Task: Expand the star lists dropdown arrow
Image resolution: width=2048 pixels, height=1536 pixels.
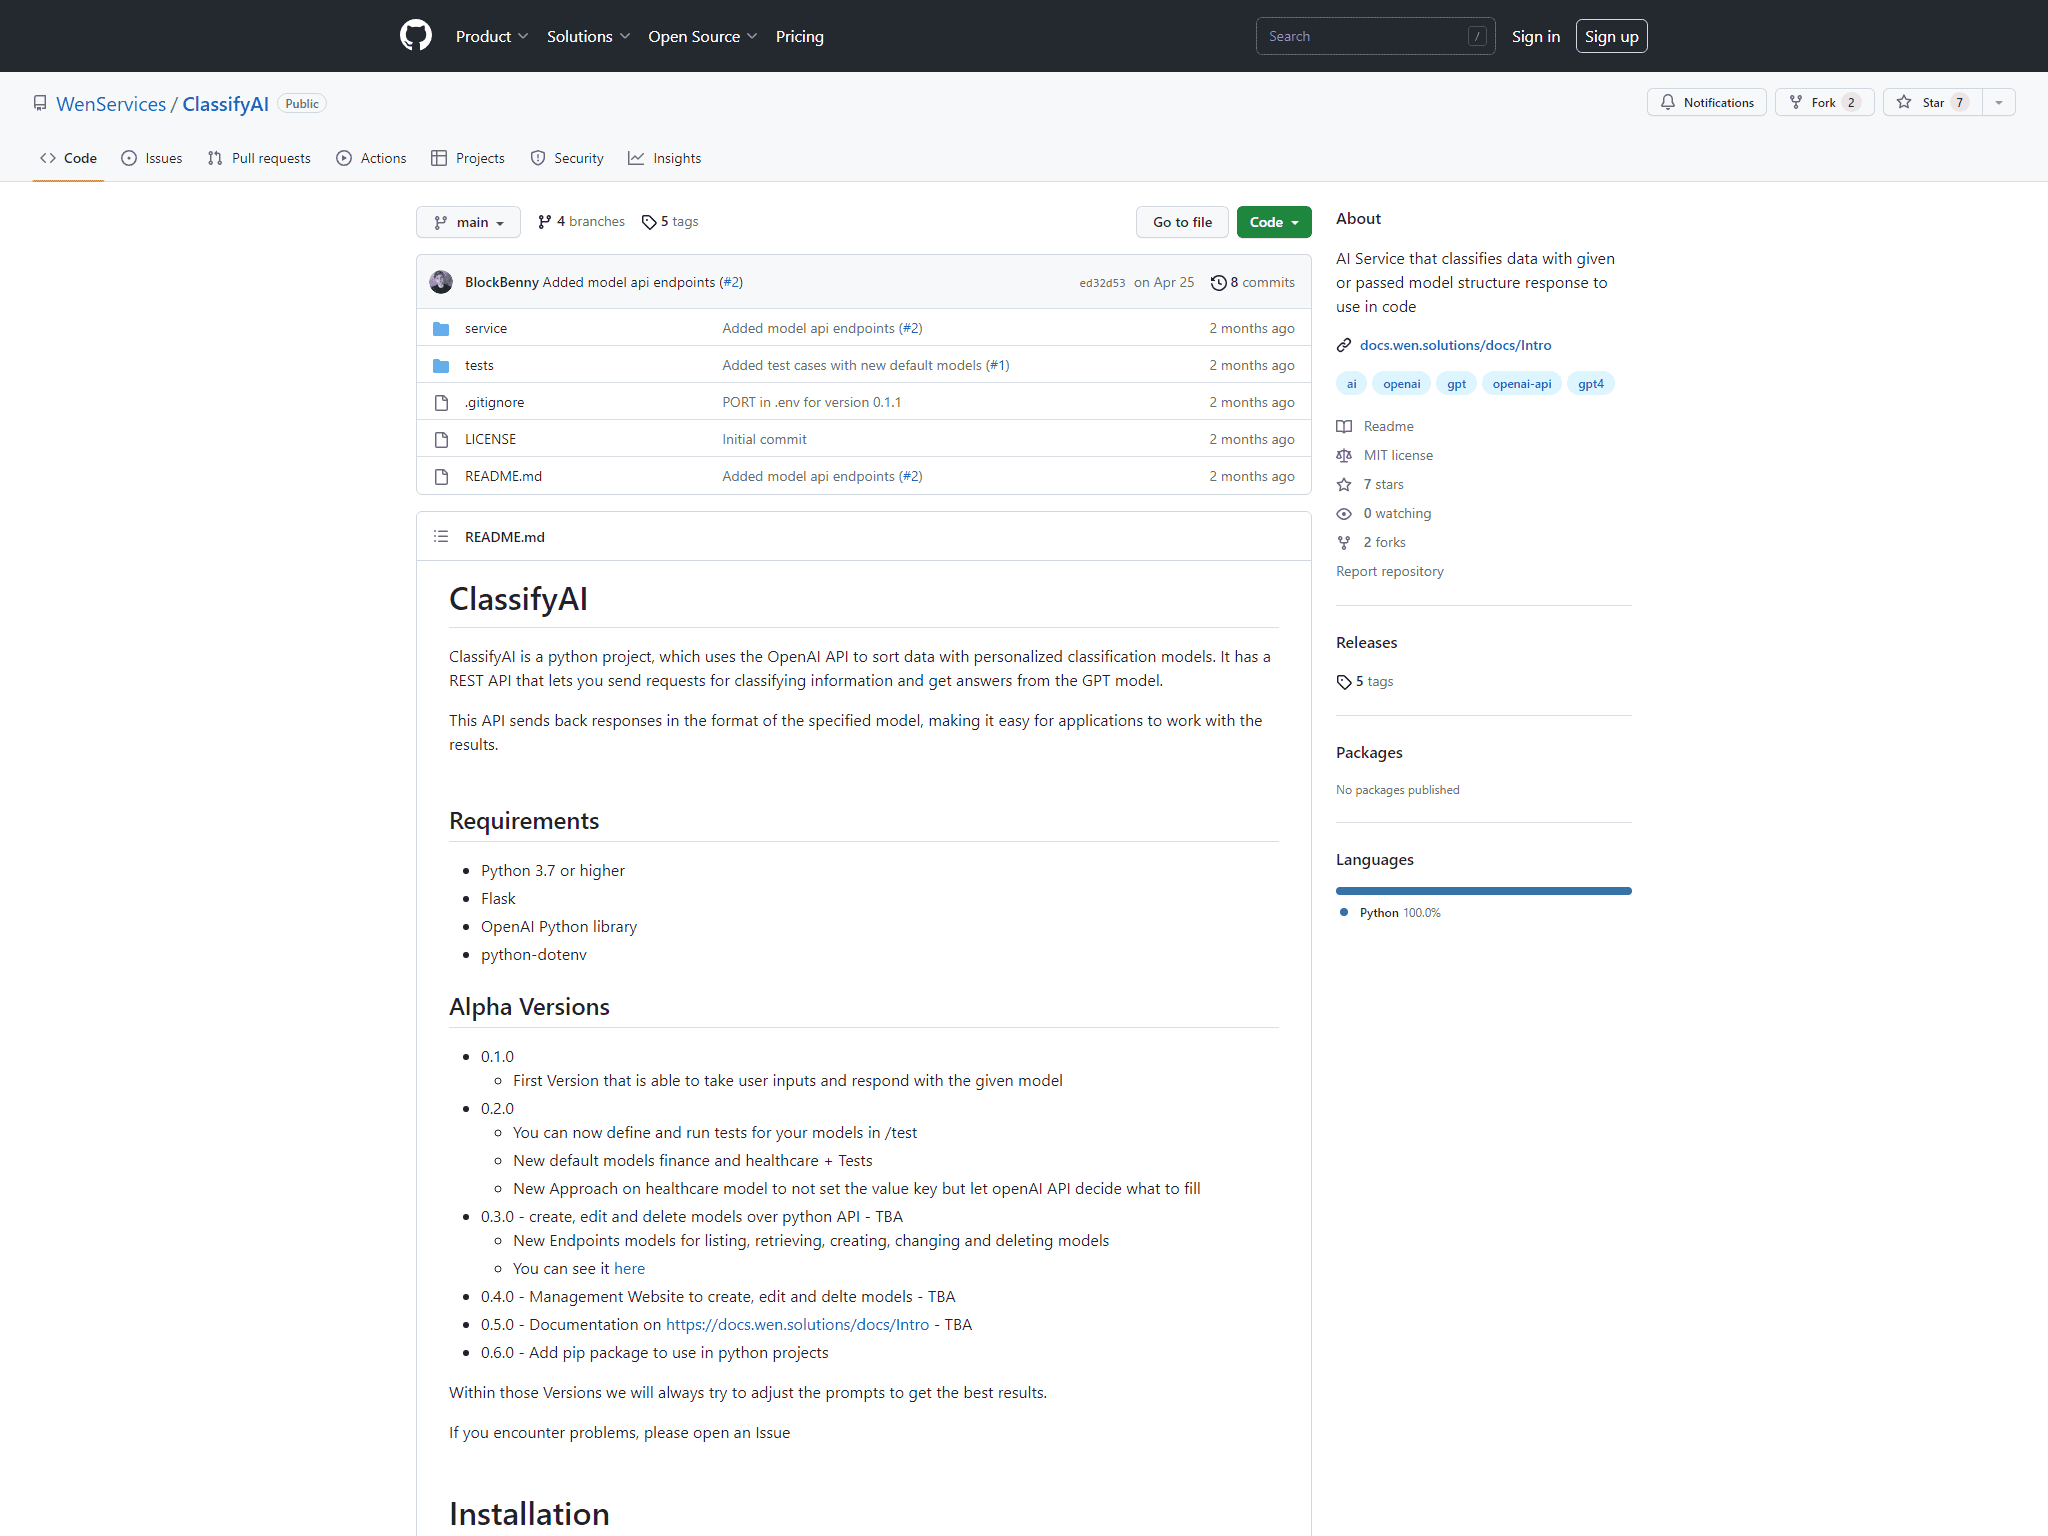Action: [1999, 102]
